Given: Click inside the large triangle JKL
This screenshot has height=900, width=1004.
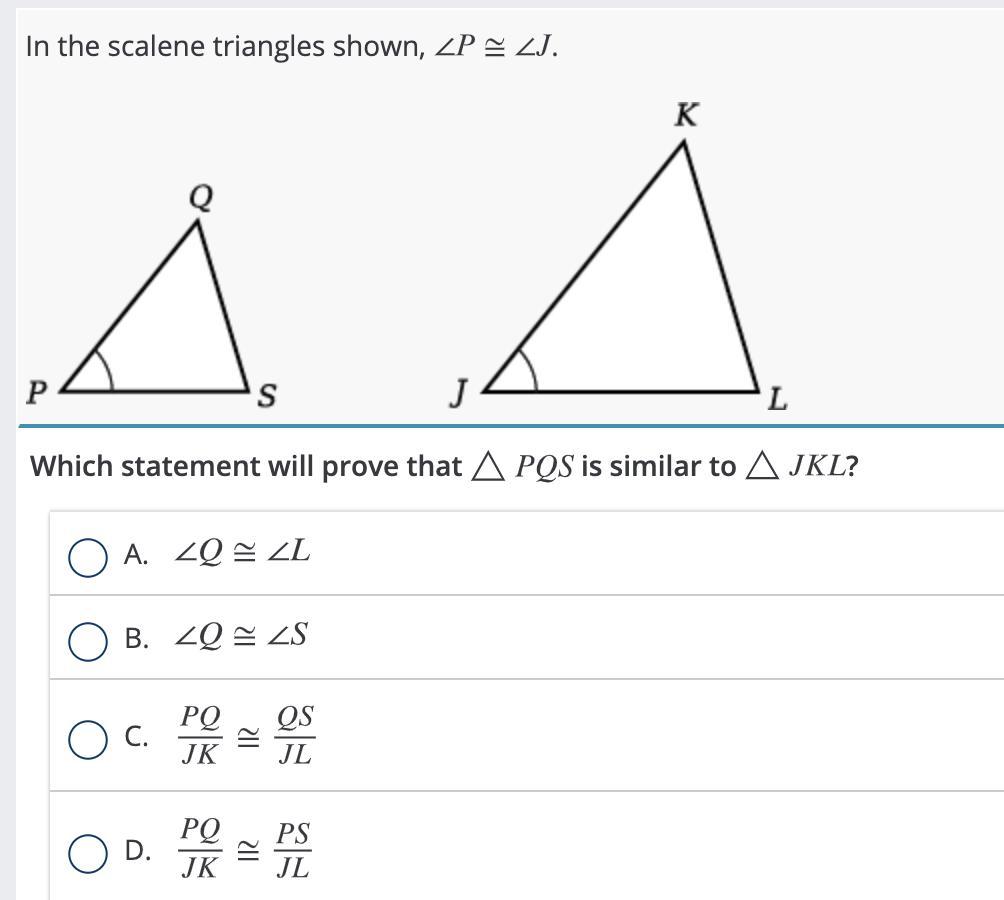Looking at the screenshot, I should pyautogui.click(x=660, y=310).
